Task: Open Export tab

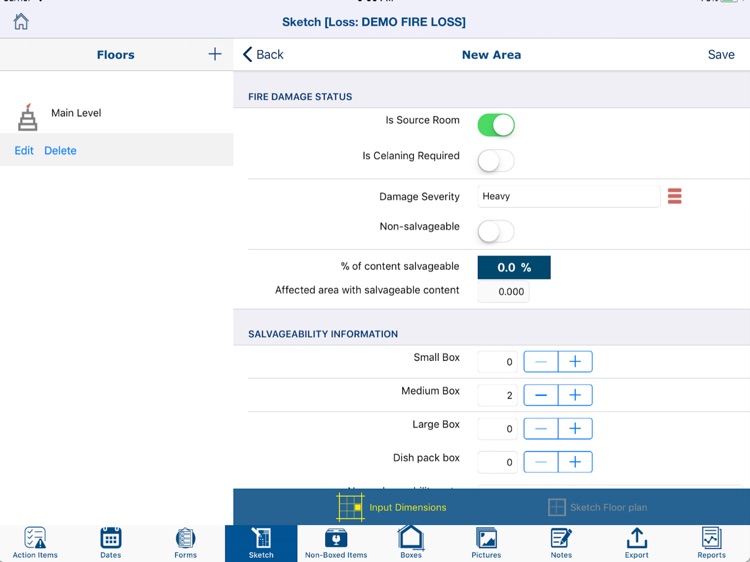Action: tap(637, 543)
